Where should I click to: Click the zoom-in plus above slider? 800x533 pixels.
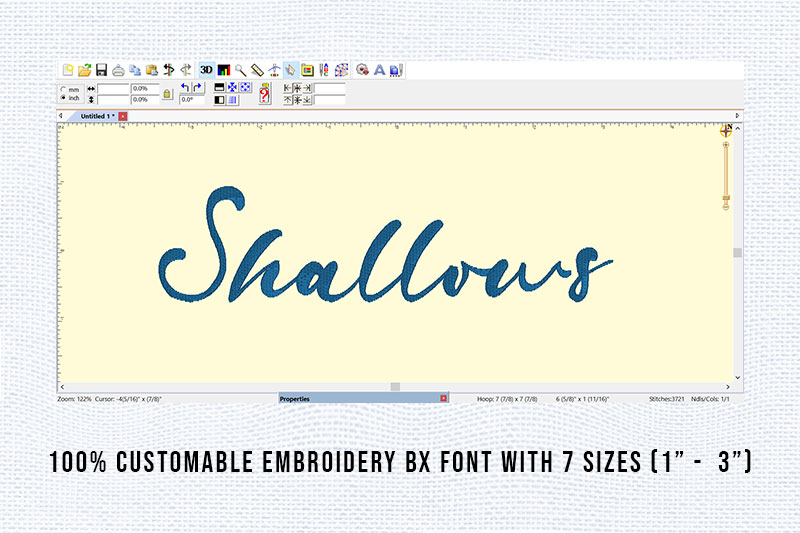click(726, 145)
